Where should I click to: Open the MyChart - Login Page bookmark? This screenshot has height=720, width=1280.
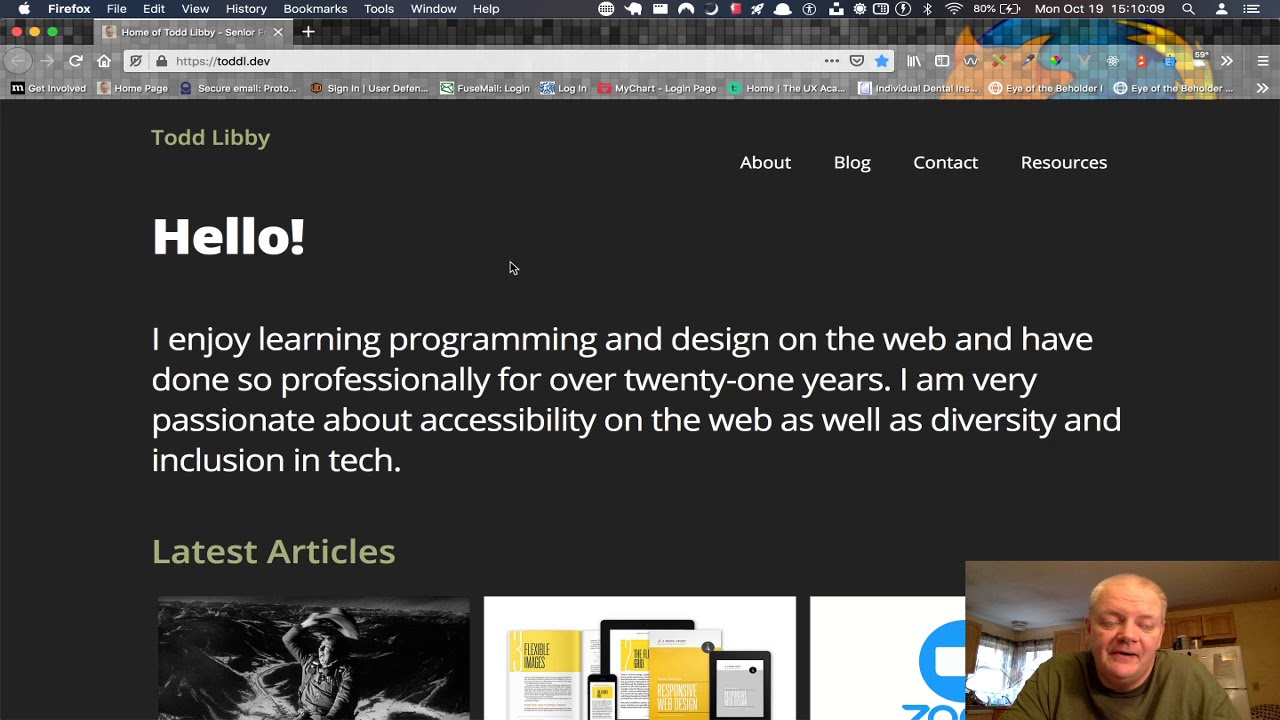pos(657,88)
